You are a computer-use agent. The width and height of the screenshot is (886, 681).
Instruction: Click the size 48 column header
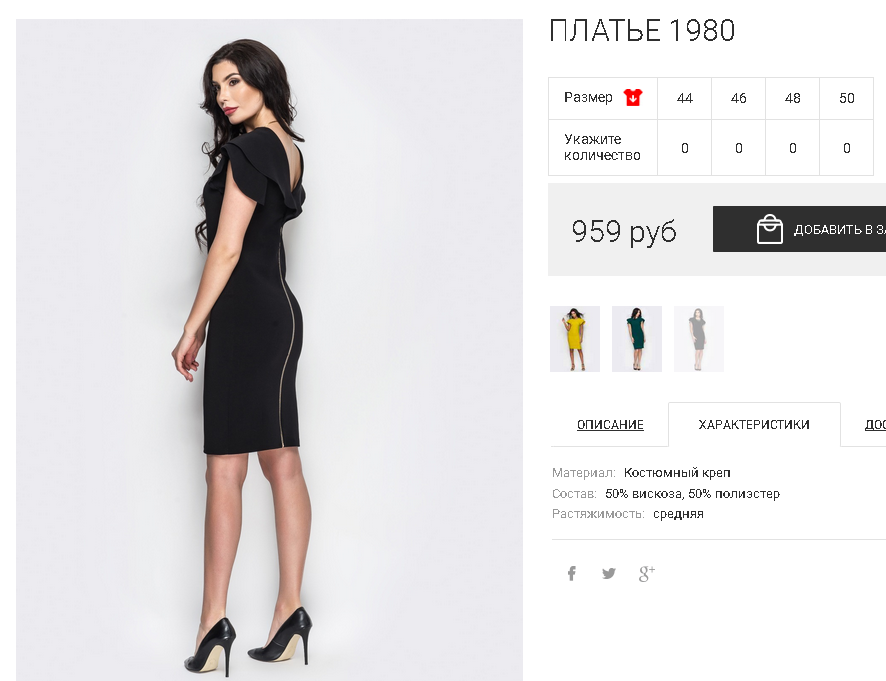click(793, 98)
